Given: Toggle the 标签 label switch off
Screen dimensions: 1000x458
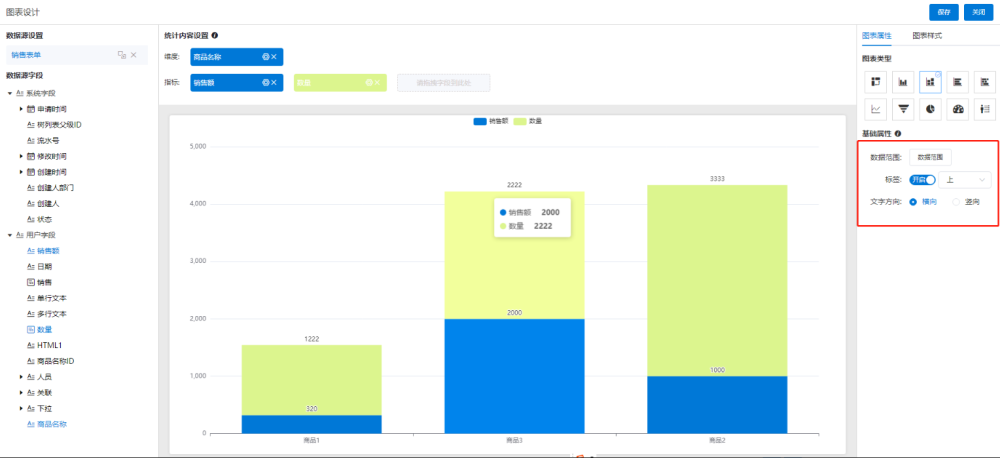Looking at the screenshot, I should click(921, 179).
